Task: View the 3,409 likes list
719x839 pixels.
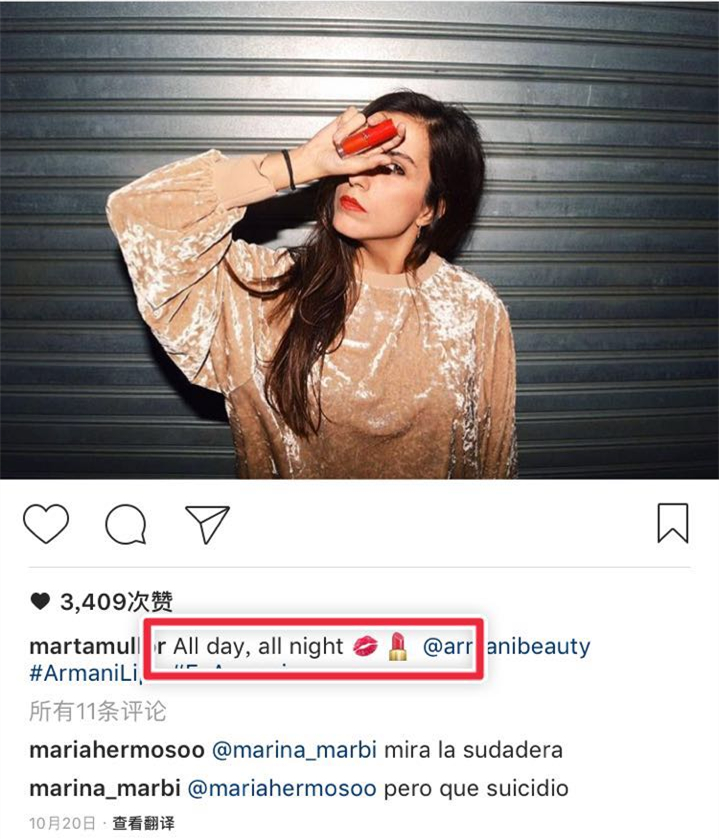Action: 116,602
